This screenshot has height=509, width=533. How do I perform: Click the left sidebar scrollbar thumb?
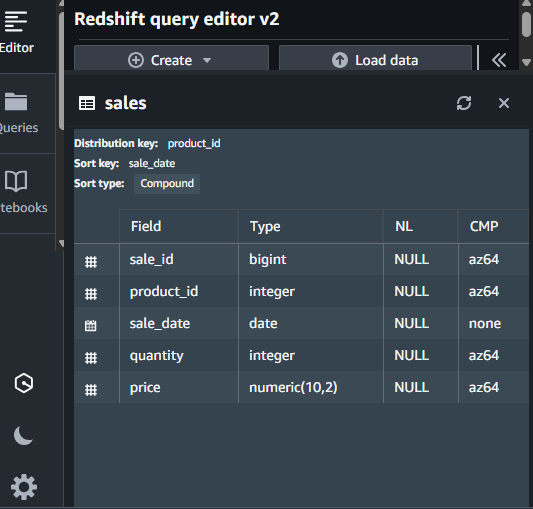(62, 71)
